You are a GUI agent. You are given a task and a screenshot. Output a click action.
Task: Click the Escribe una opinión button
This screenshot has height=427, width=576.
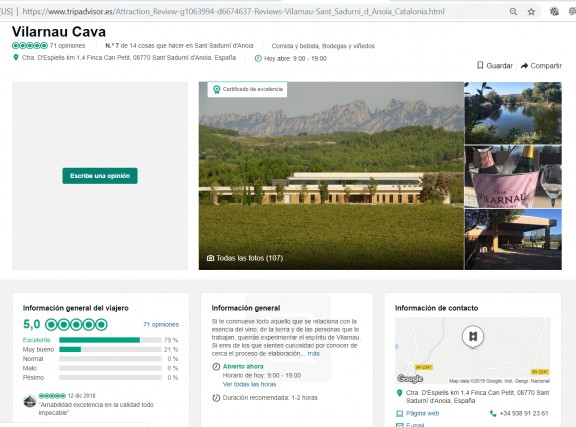click(x=100, y=176)
